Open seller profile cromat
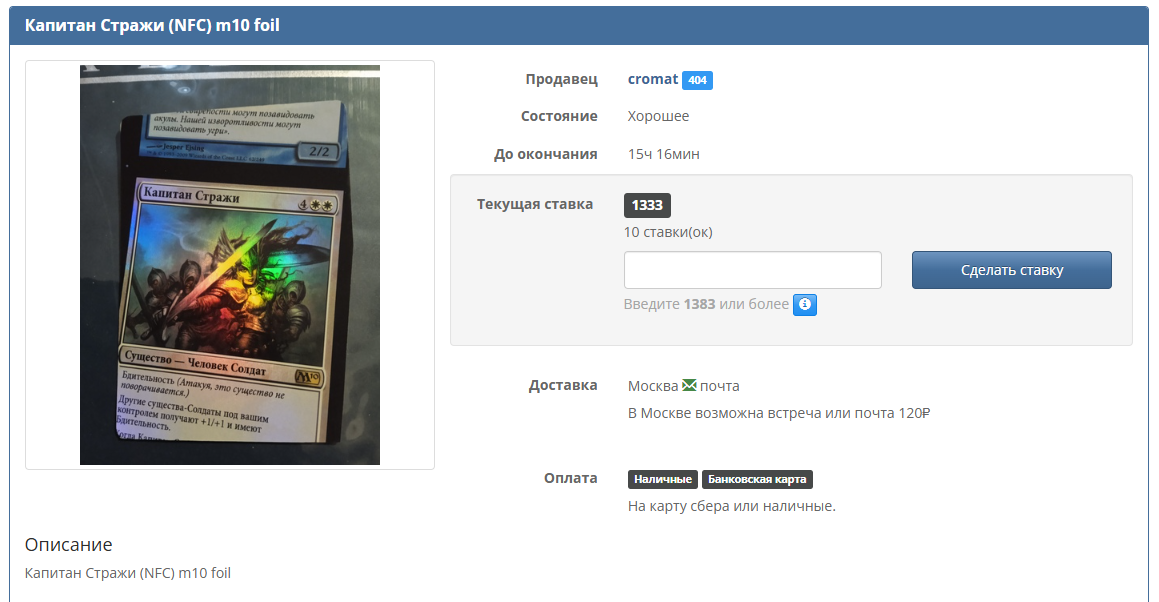This screenshot has width=1159, height=602. click(x=652, y=79)
